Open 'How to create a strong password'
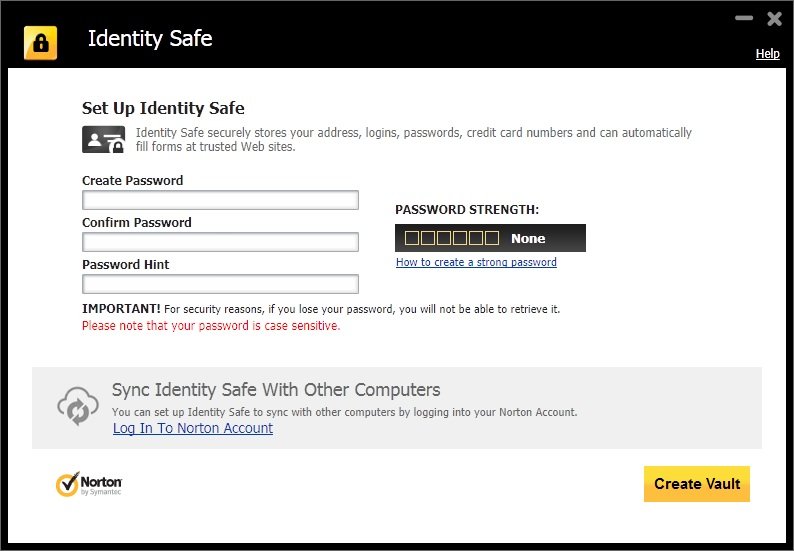 476,262
